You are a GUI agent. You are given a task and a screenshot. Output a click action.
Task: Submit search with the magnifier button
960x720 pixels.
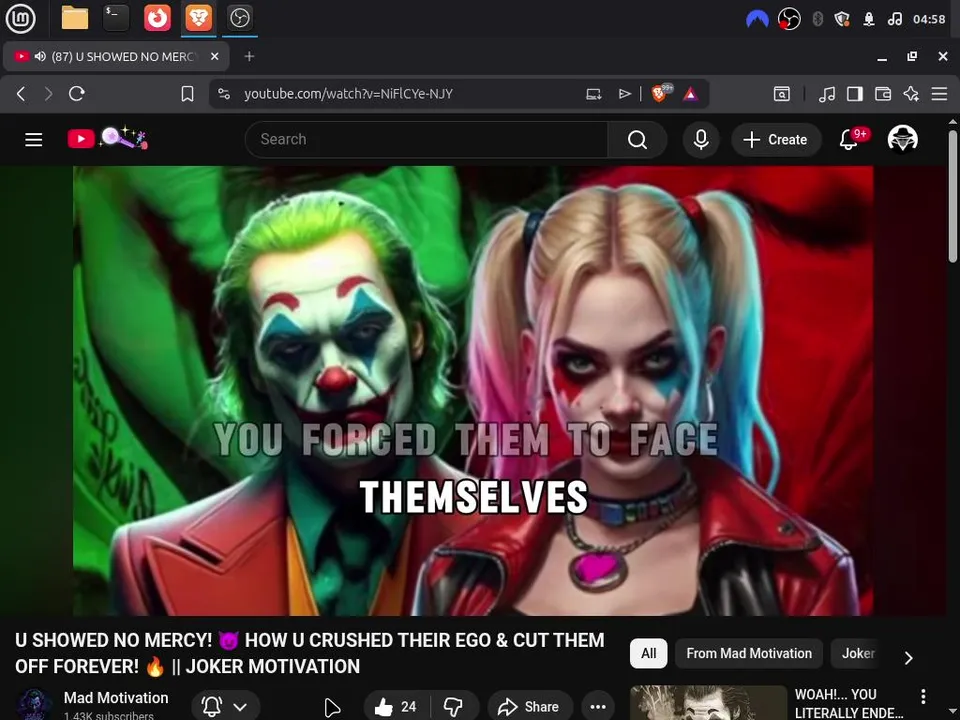point(637,140)
